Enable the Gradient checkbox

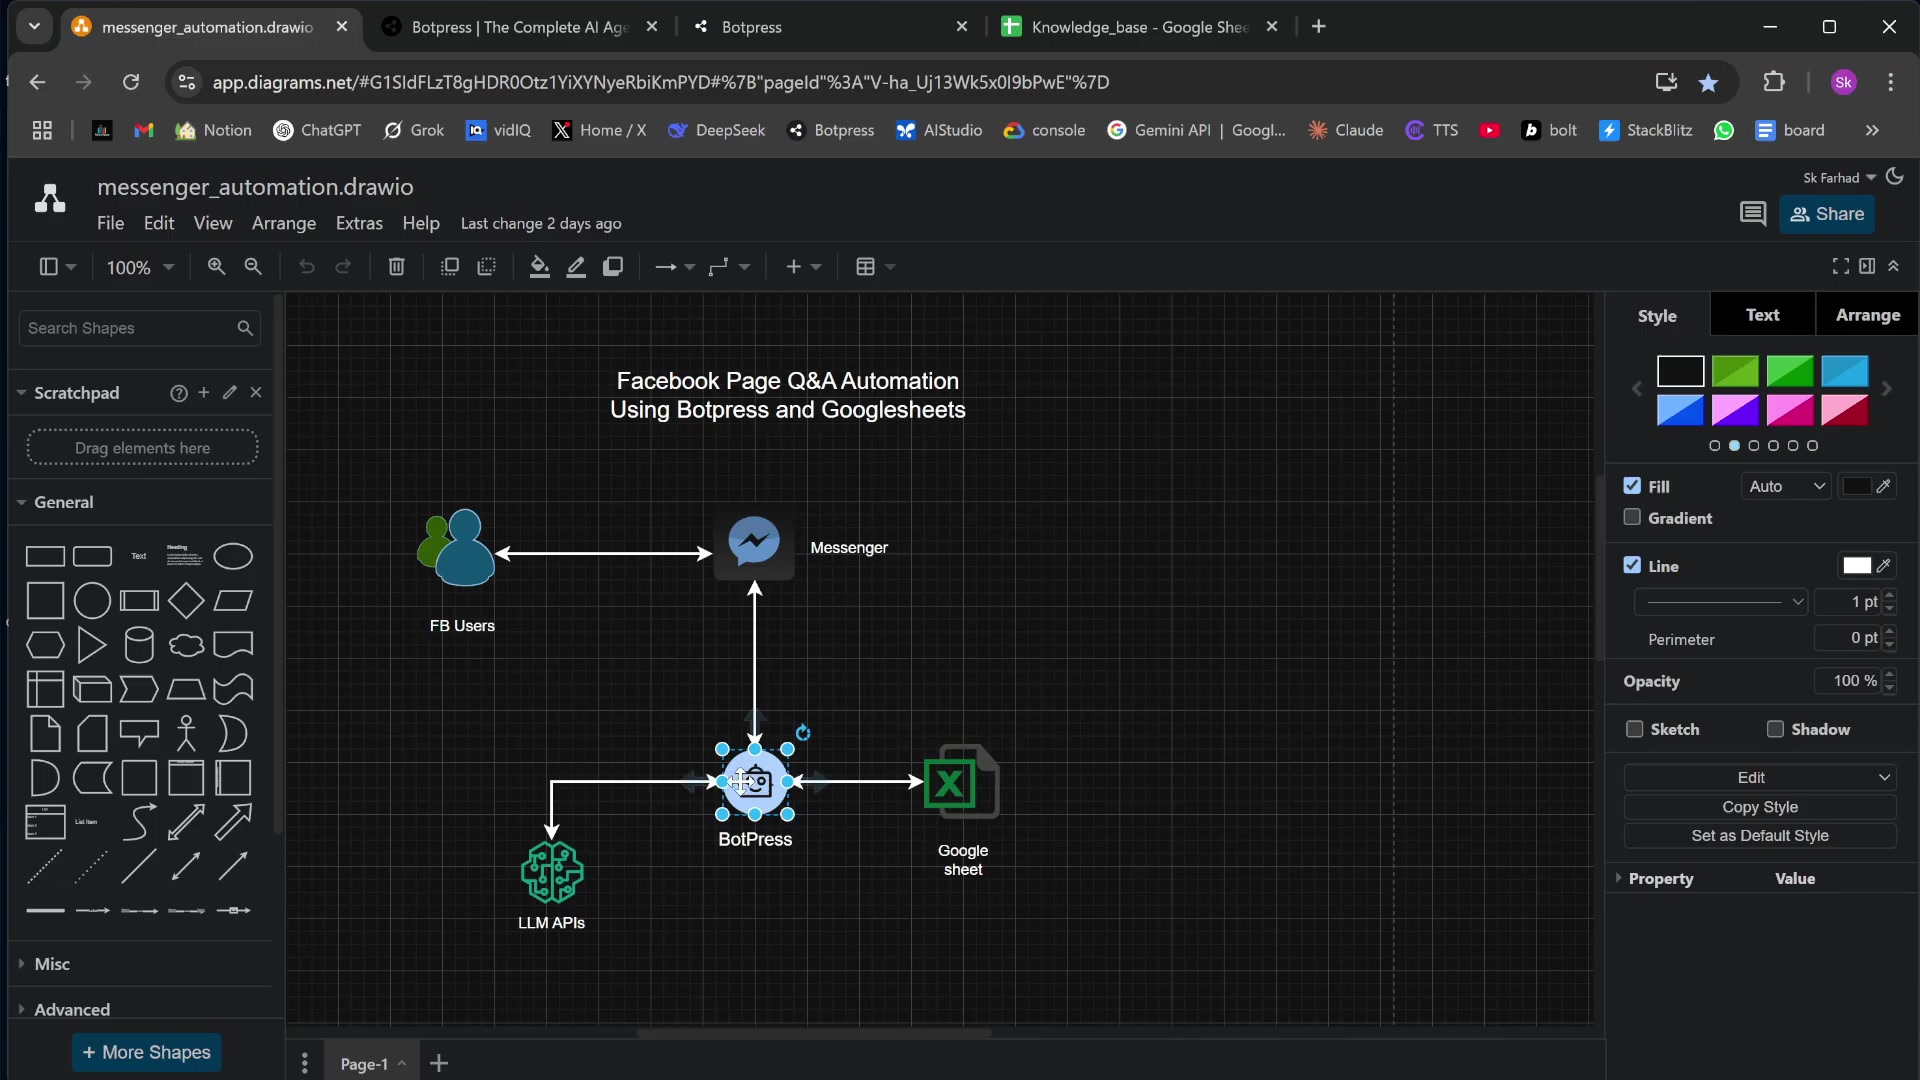tap(1632, 518)
